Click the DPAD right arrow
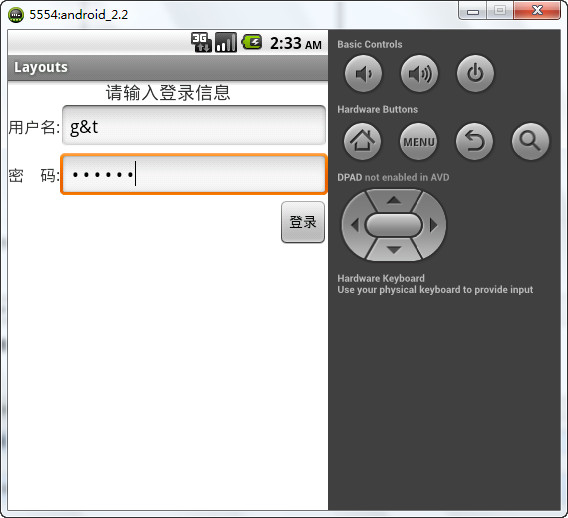The image size is (568, 518). [434, 225]
